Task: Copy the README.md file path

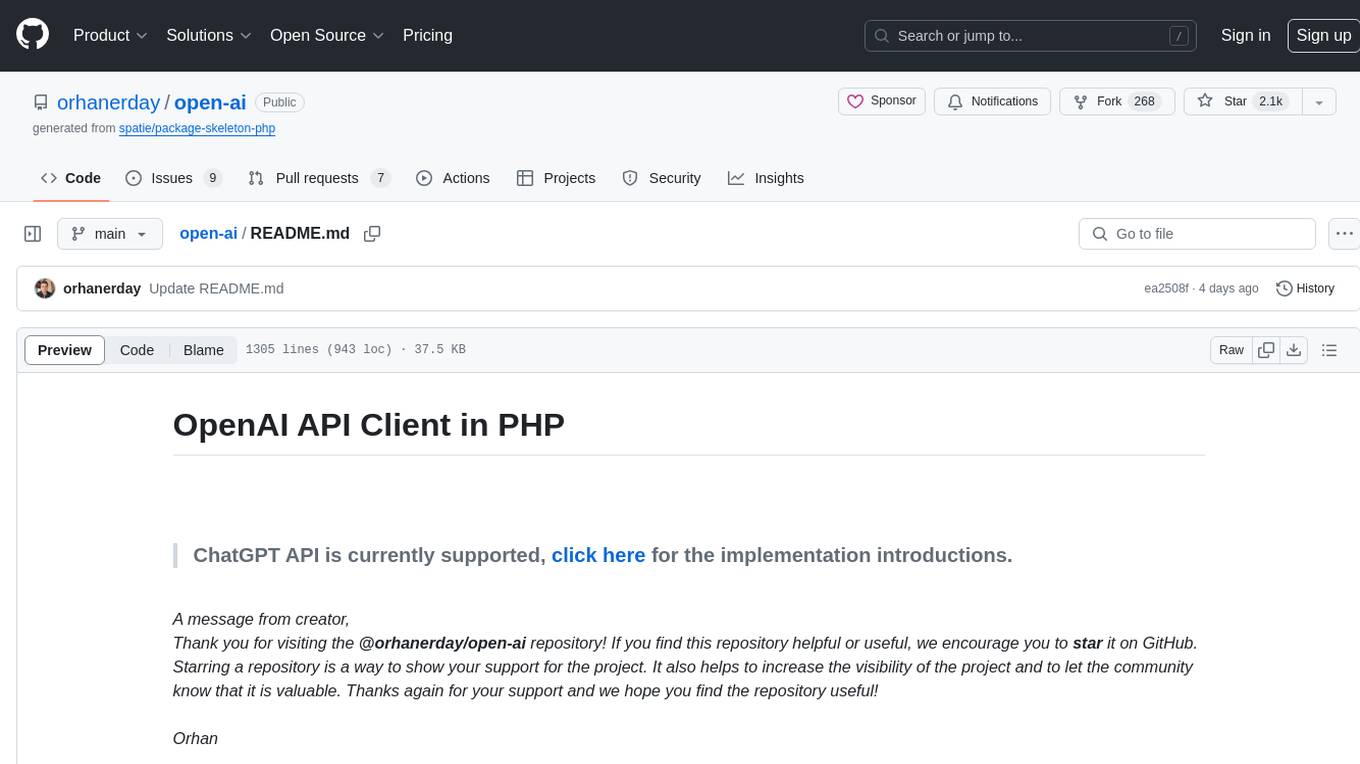Action: (x=372, y=234)
